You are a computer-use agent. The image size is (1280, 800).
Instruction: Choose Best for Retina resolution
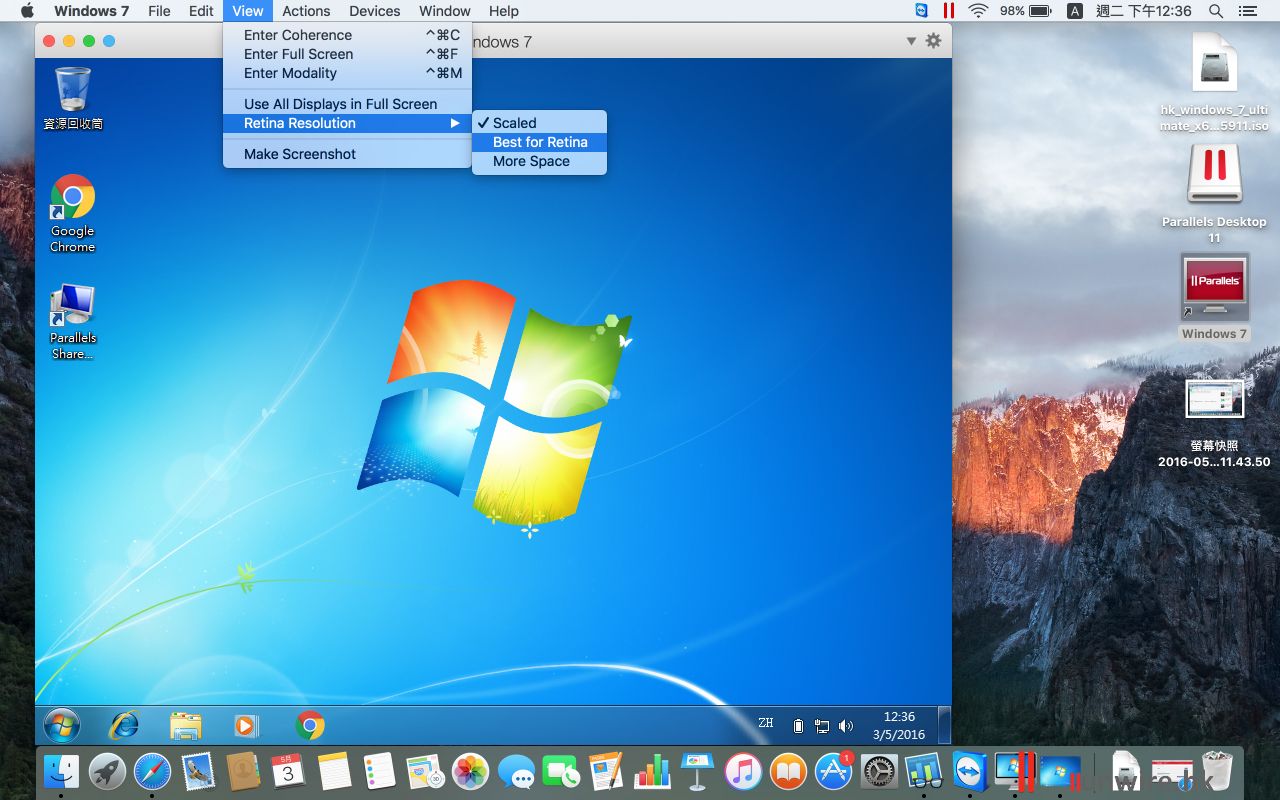point(540,142)
